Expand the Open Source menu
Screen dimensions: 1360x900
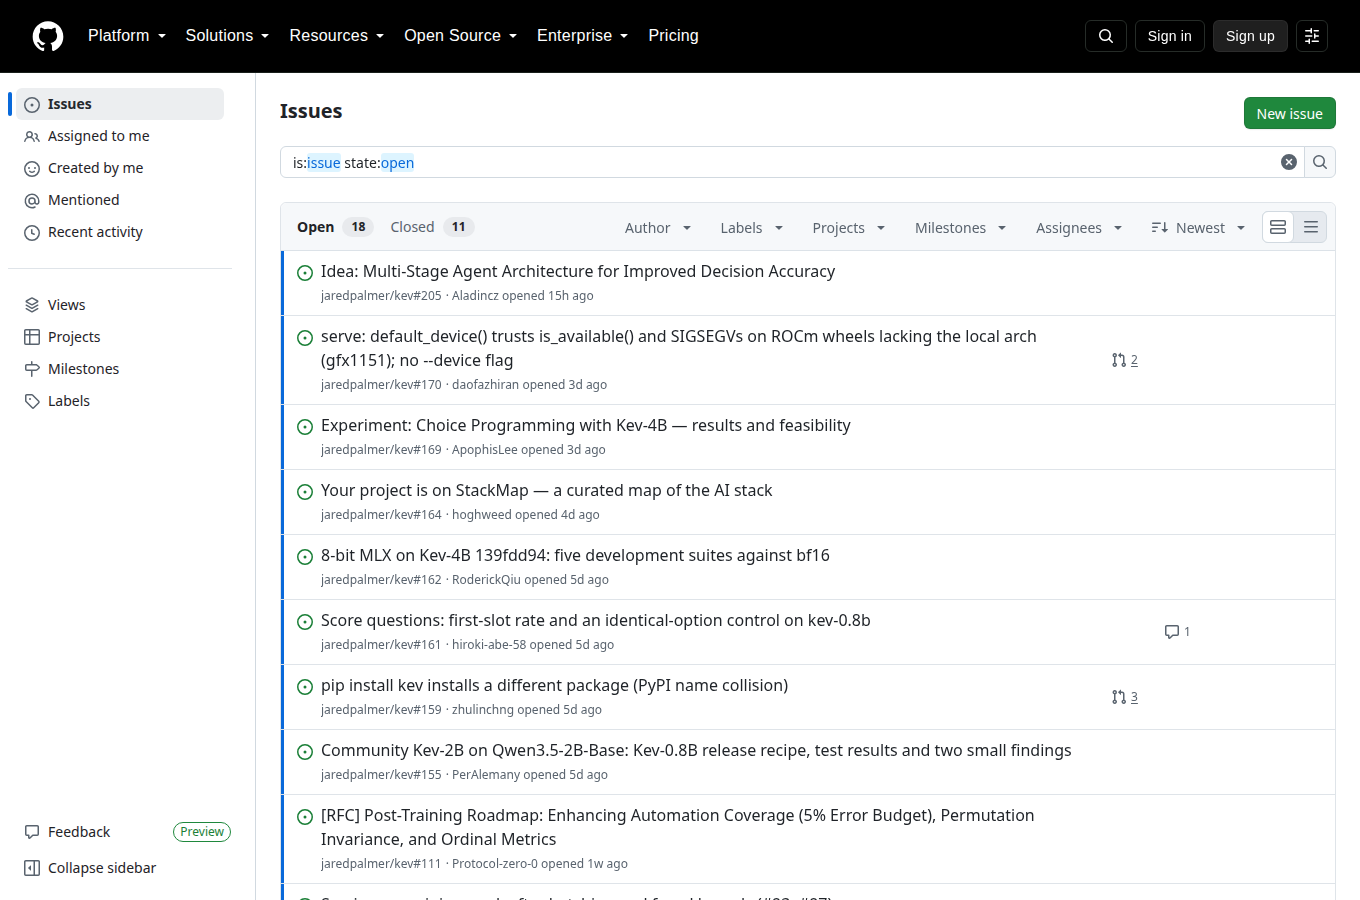point(460,36)
